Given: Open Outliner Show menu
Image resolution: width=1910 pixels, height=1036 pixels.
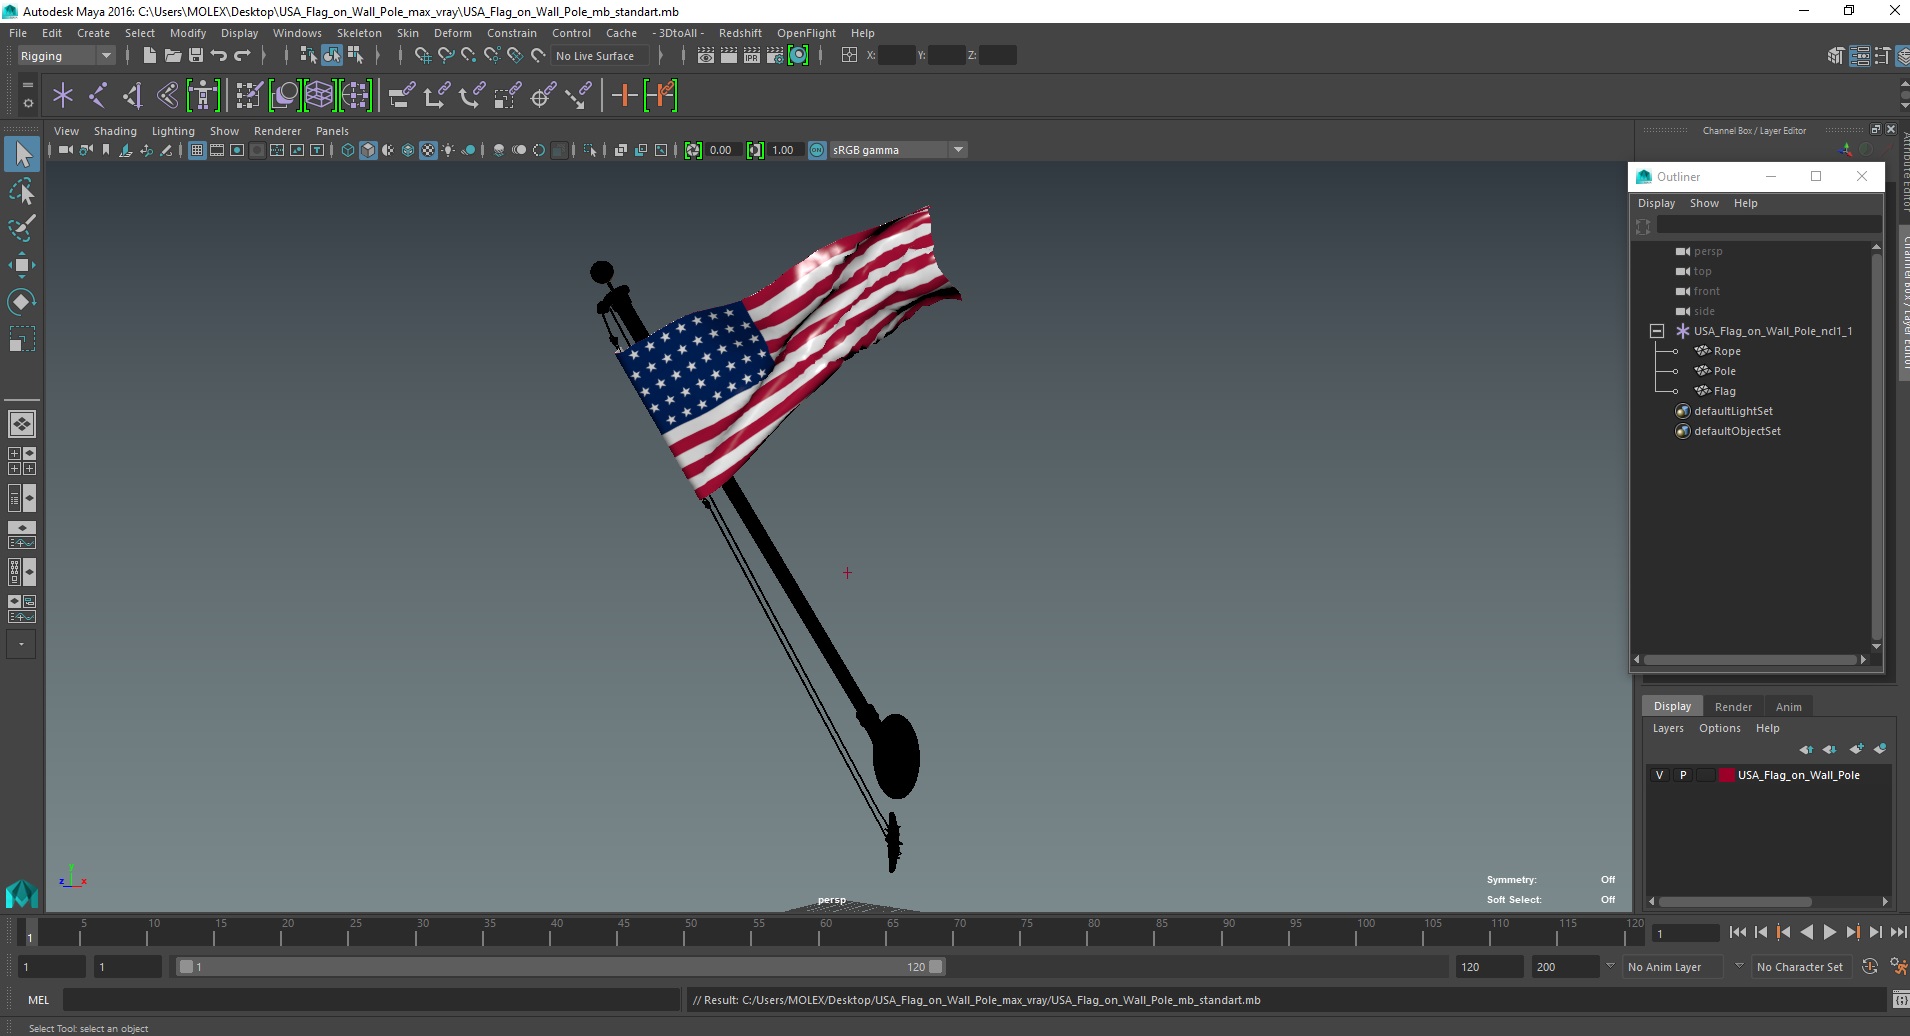Looking at the screenshot, I should [1704, 203].
